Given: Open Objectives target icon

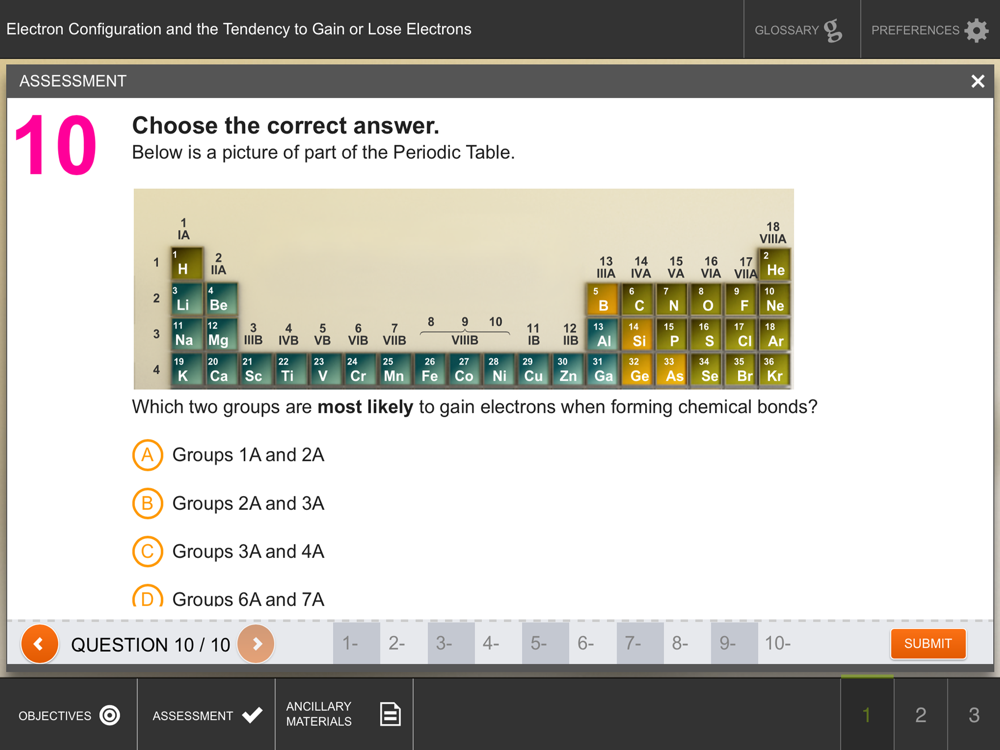Looking at the screenshot, I should pyautogui.click(x=110, y=715).
